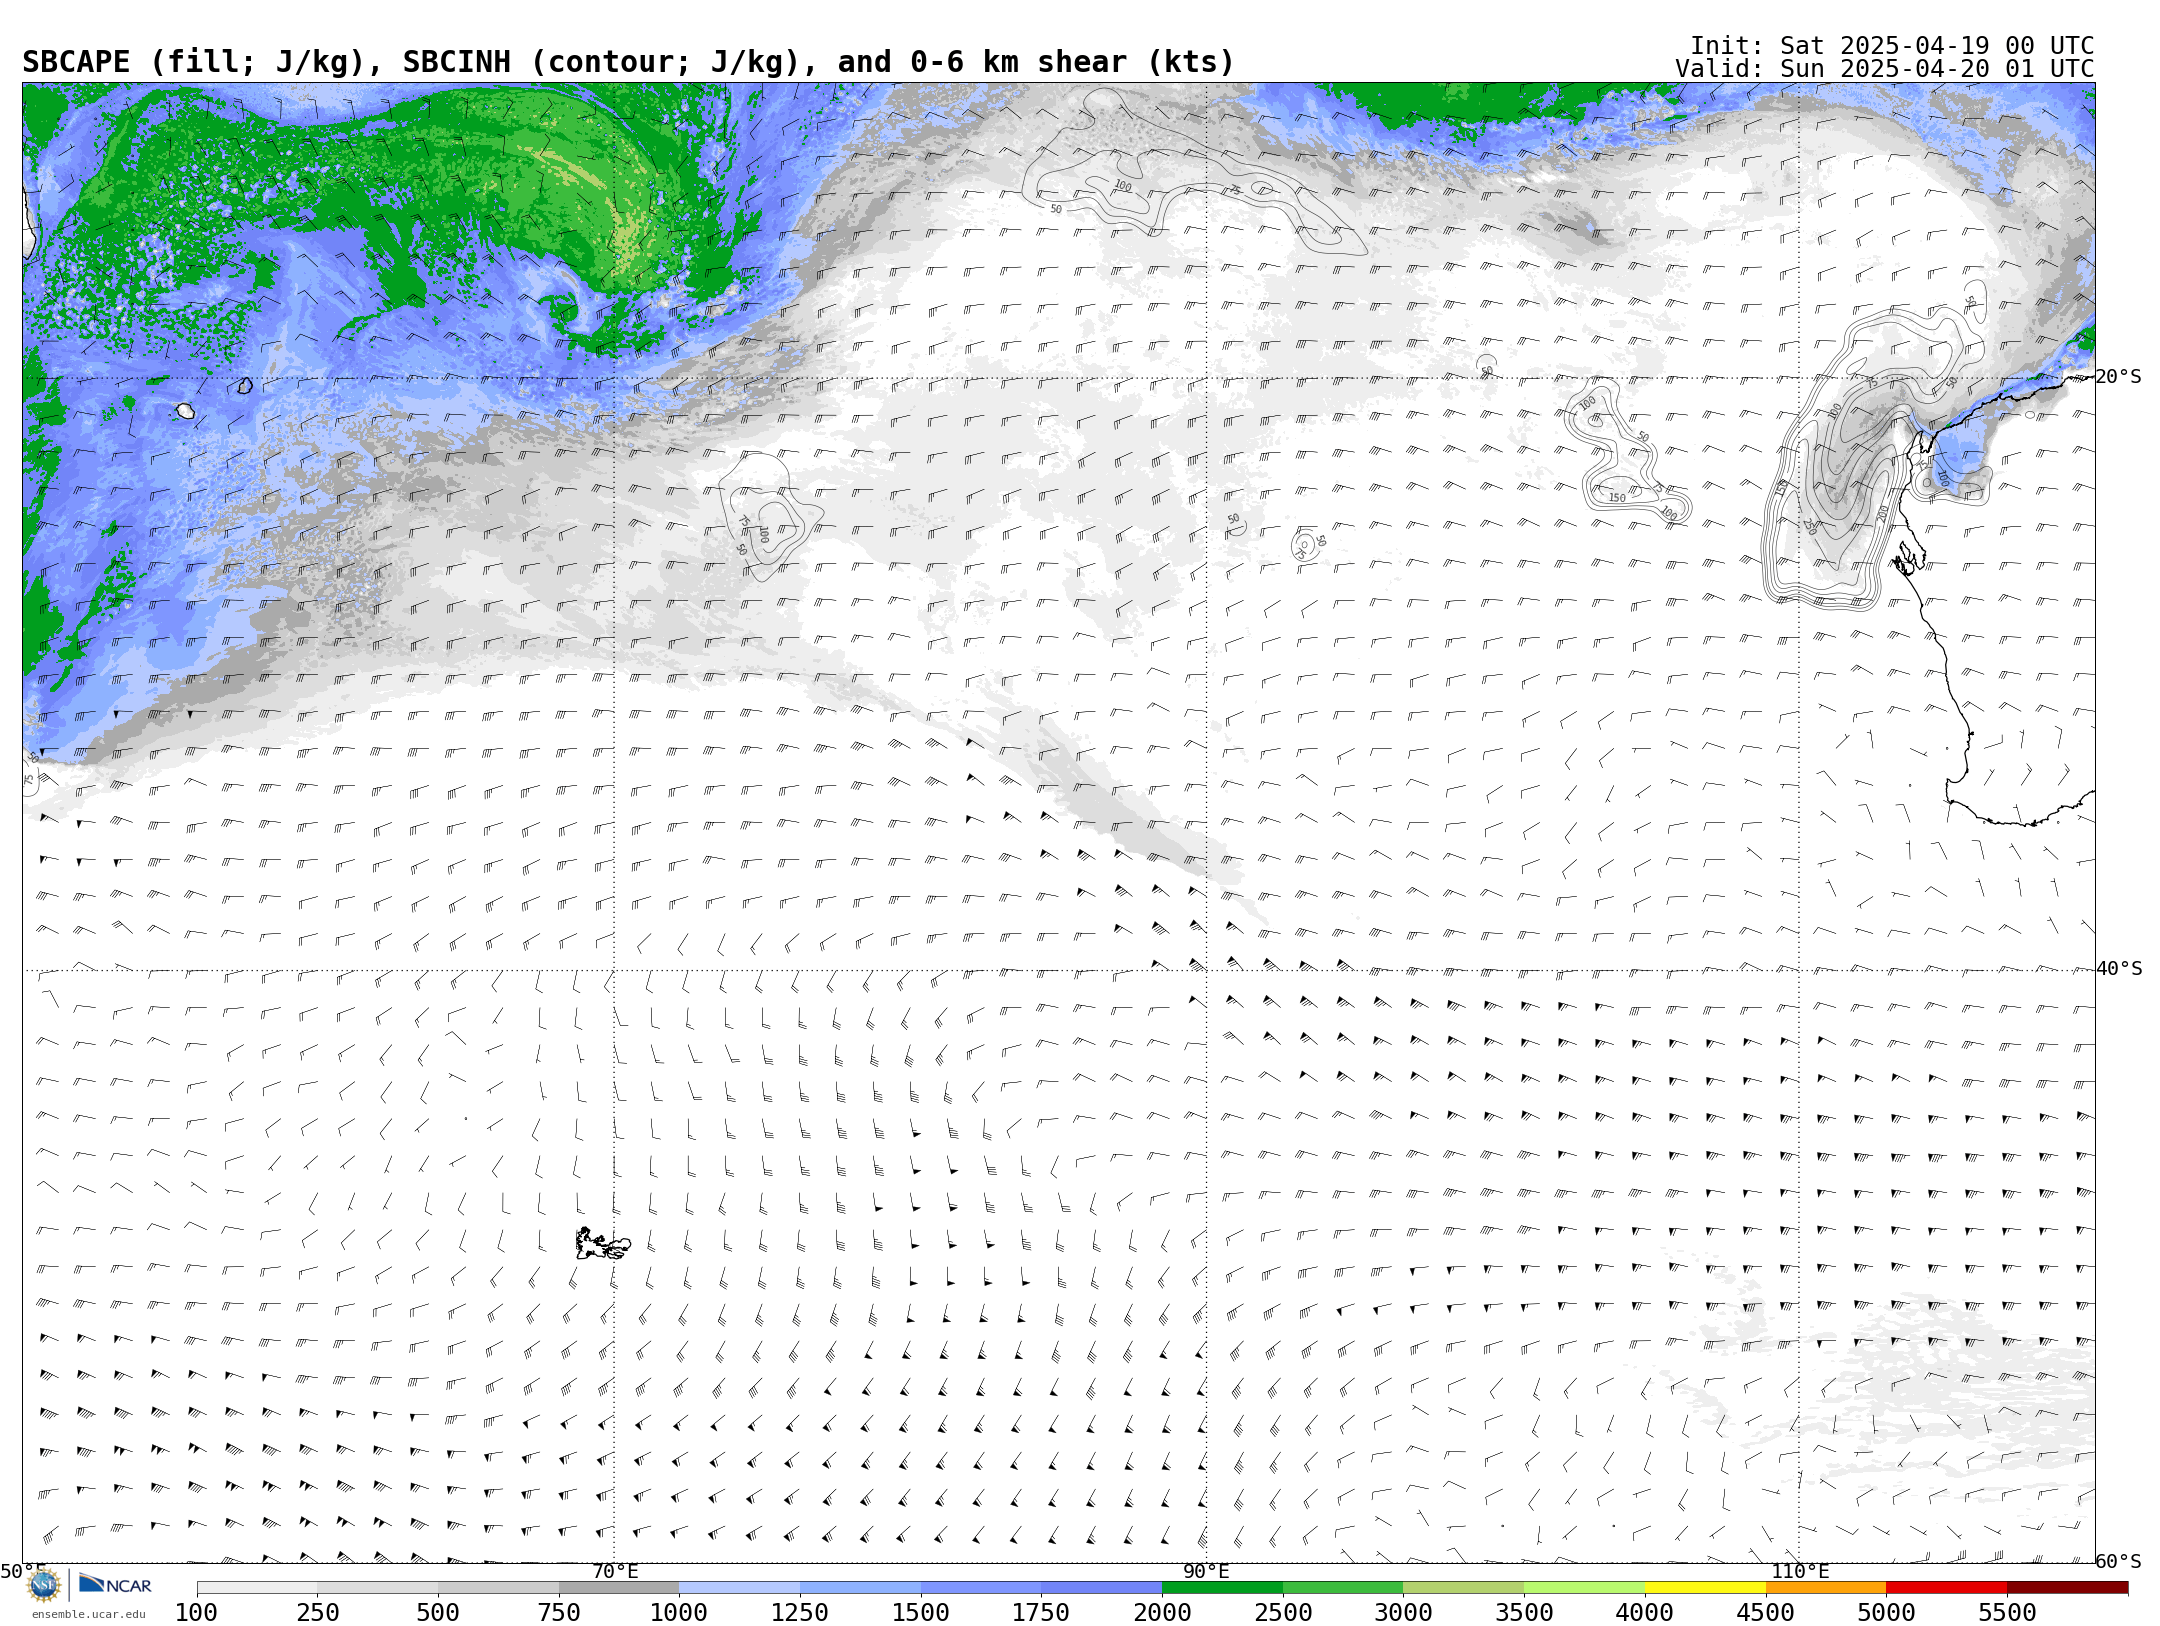Click the colorbar label 500
The image size is (2160, 1626).
click(x=438, y=1613)
